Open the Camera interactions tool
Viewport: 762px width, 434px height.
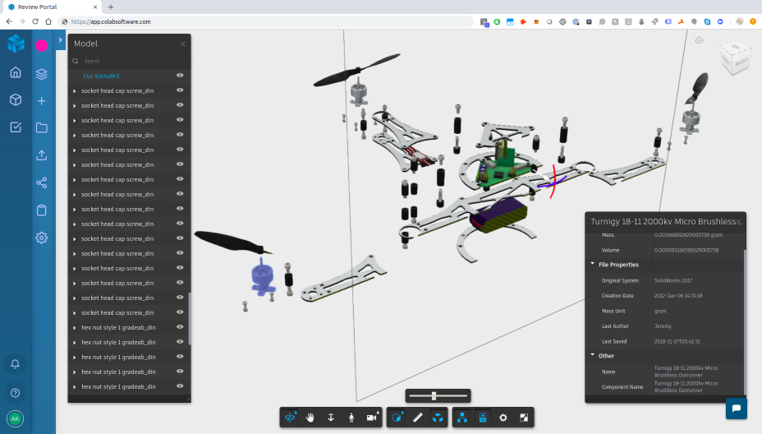point(372,417)
